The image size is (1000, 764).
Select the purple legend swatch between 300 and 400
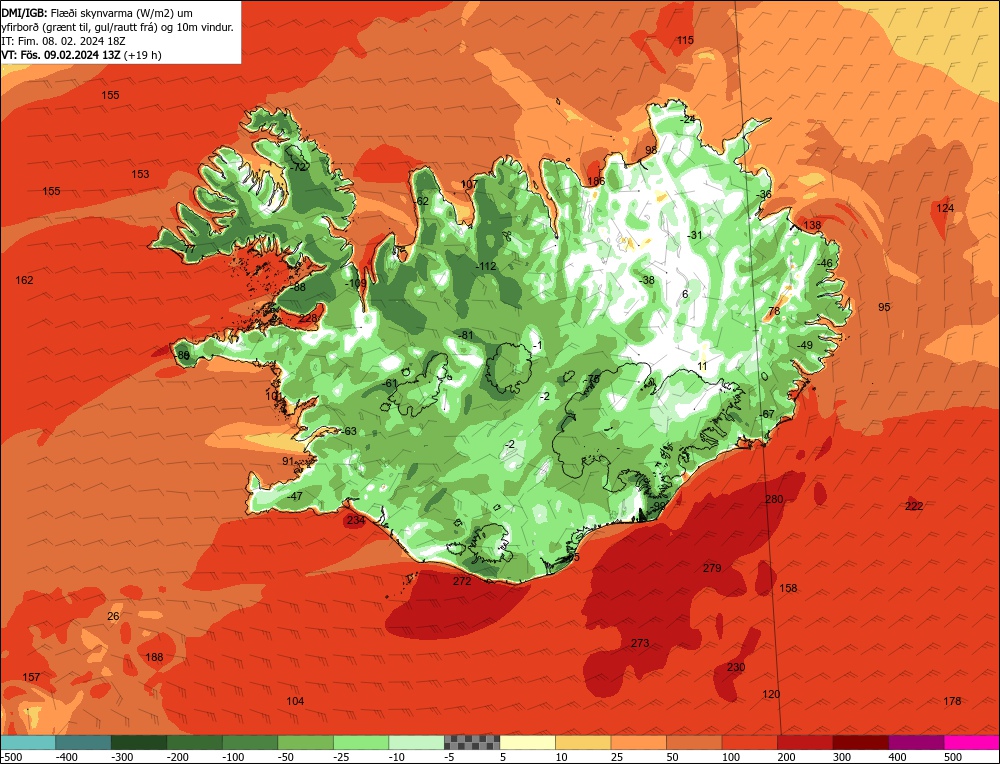point(916,743)
